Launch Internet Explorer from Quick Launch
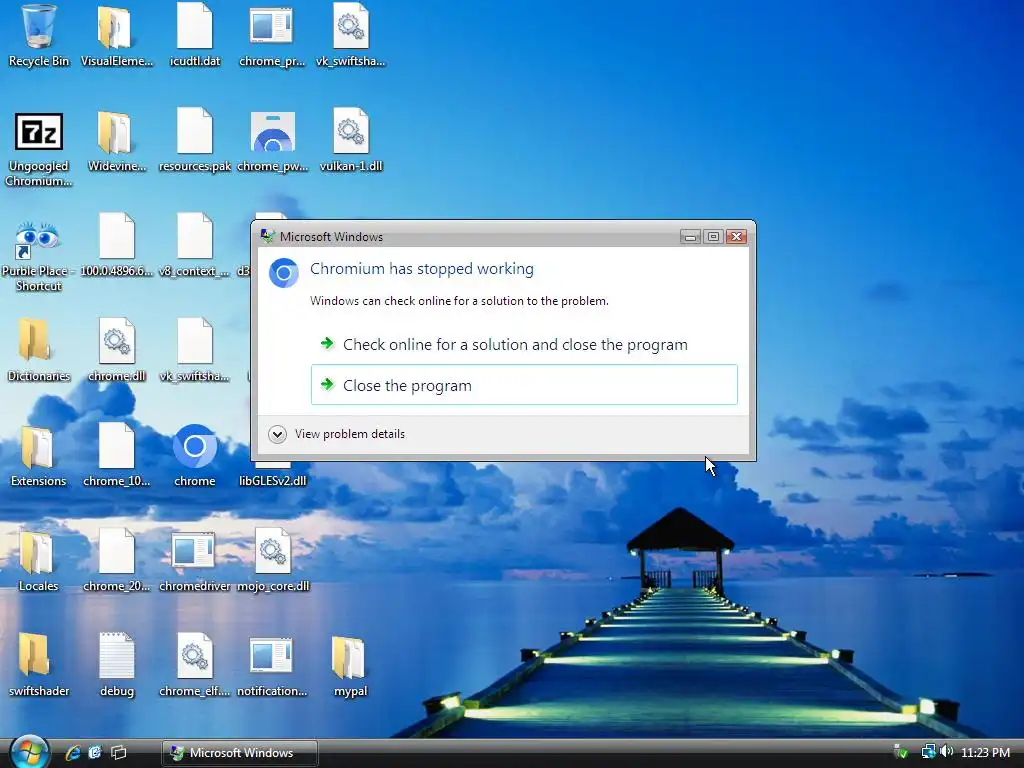 tap(72, 752)
